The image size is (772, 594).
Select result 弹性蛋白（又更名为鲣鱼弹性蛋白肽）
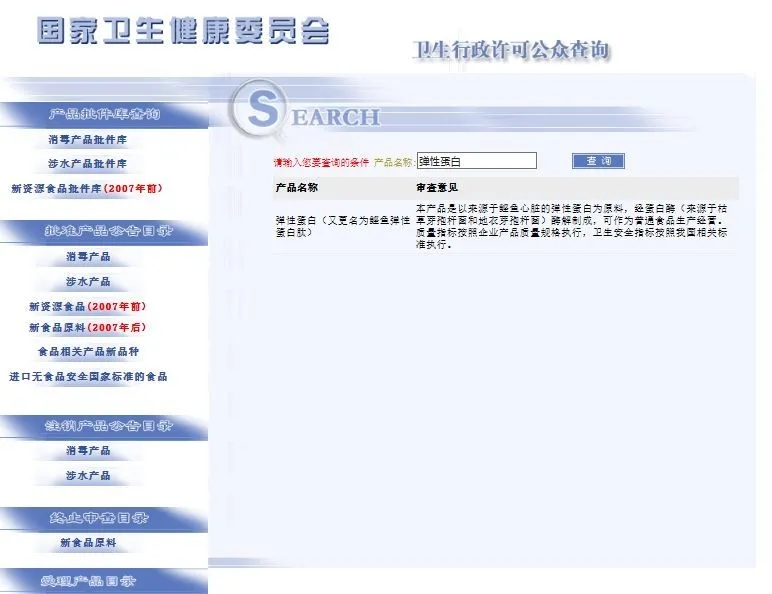343,227
